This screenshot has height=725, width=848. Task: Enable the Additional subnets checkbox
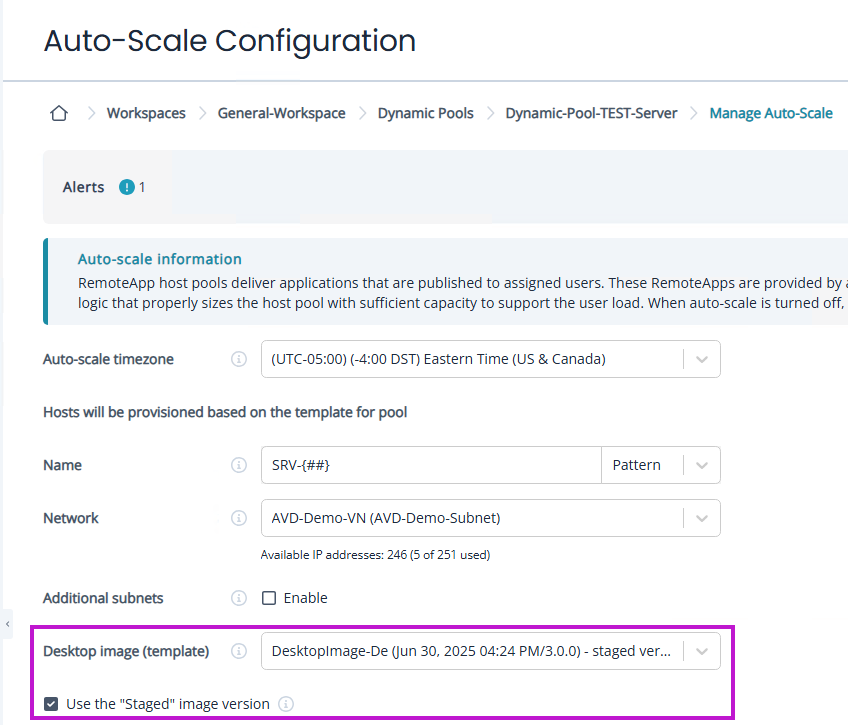point(269,598)
